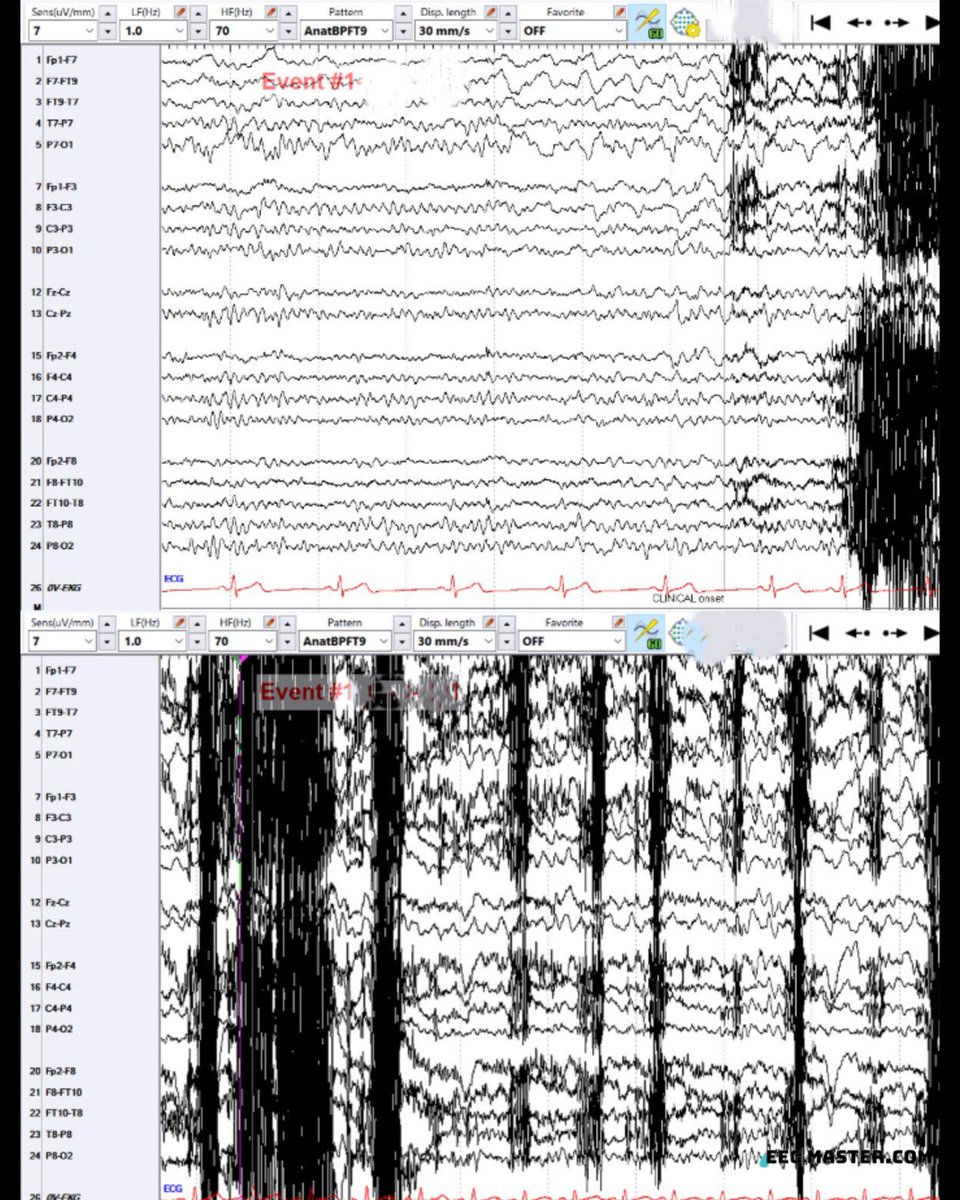Open the LF(Hz) 1.0 dropdown in upper window

click(153, 30)
